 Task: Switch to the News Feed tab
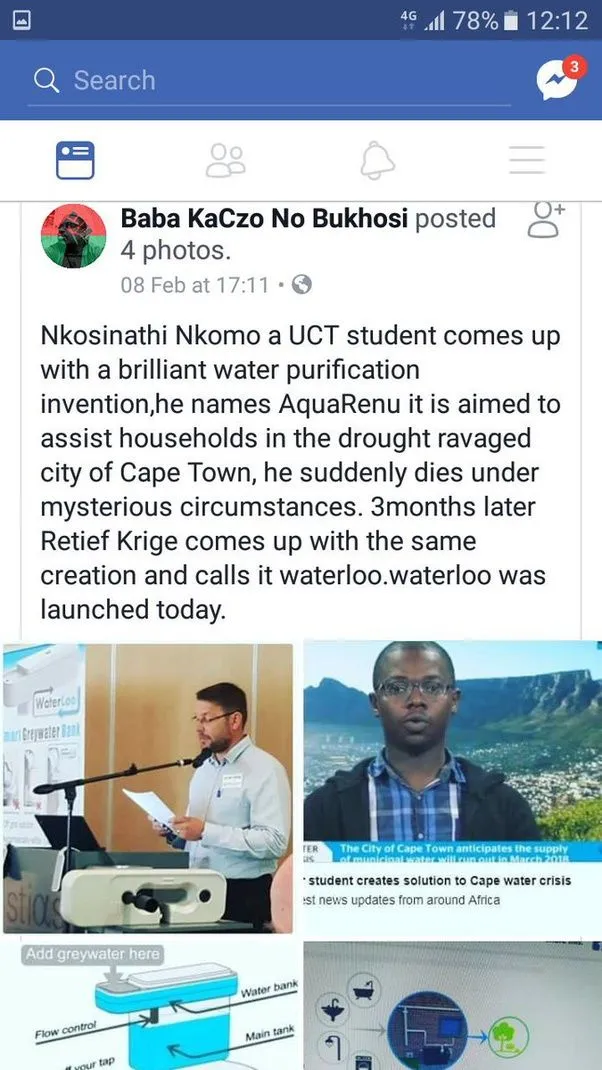pos(75,160)
